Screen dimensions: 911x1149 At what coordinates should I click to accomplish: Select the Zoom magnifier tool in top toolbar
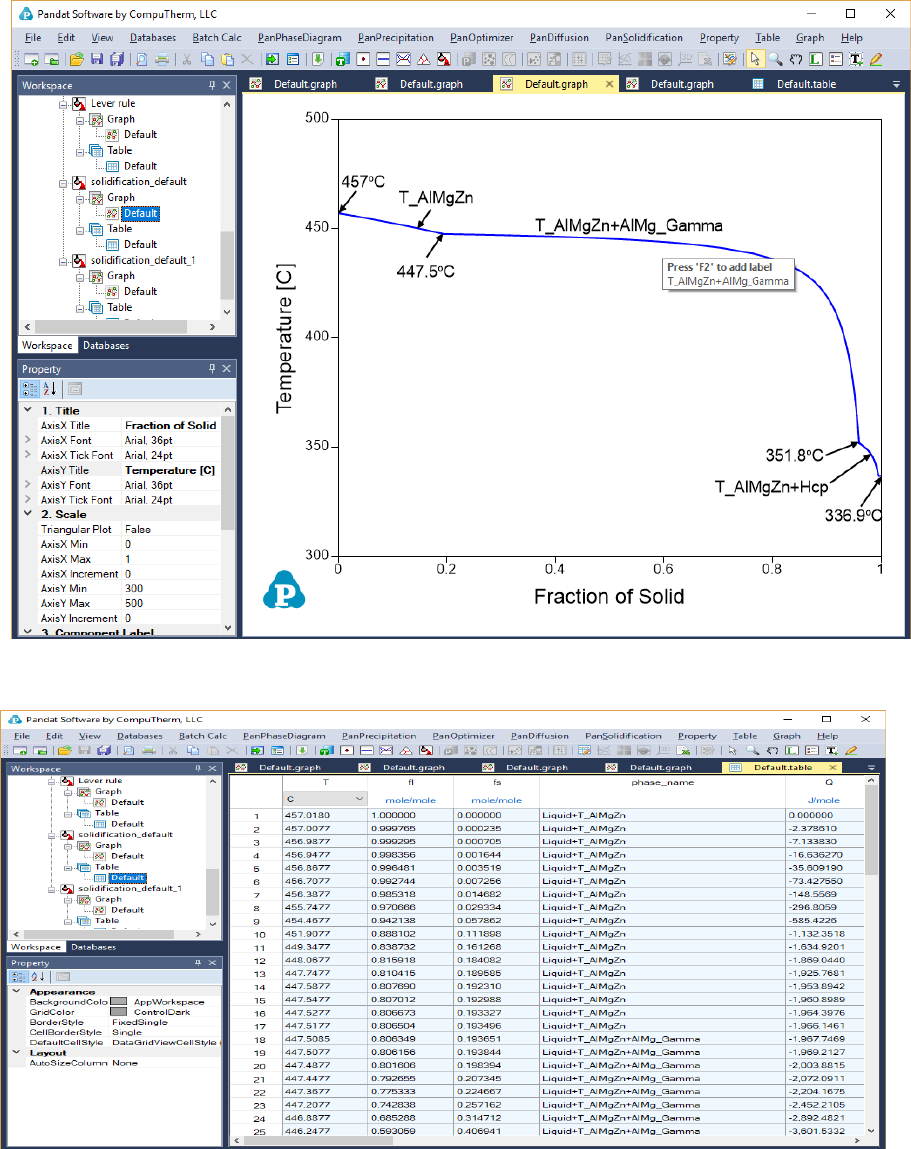pyautogui.click(x=775, y=59)
